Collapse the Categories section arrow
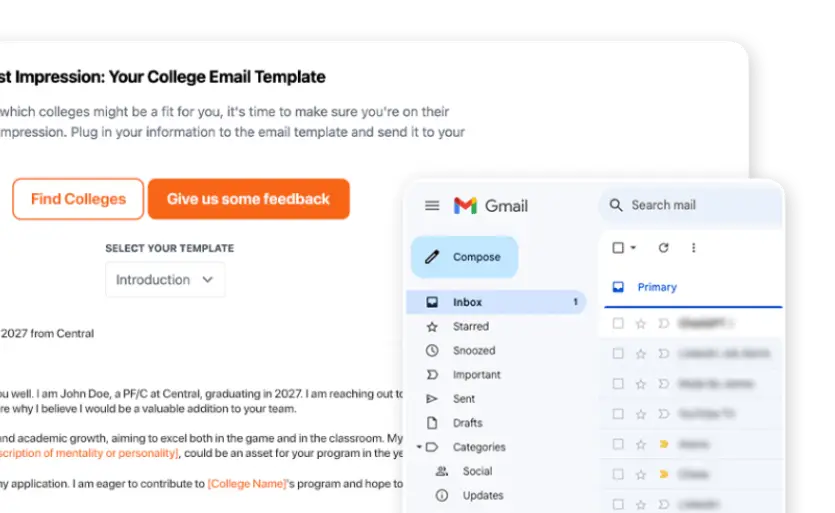The height and width of the screenshot is (513, 835). click(419, 447)
